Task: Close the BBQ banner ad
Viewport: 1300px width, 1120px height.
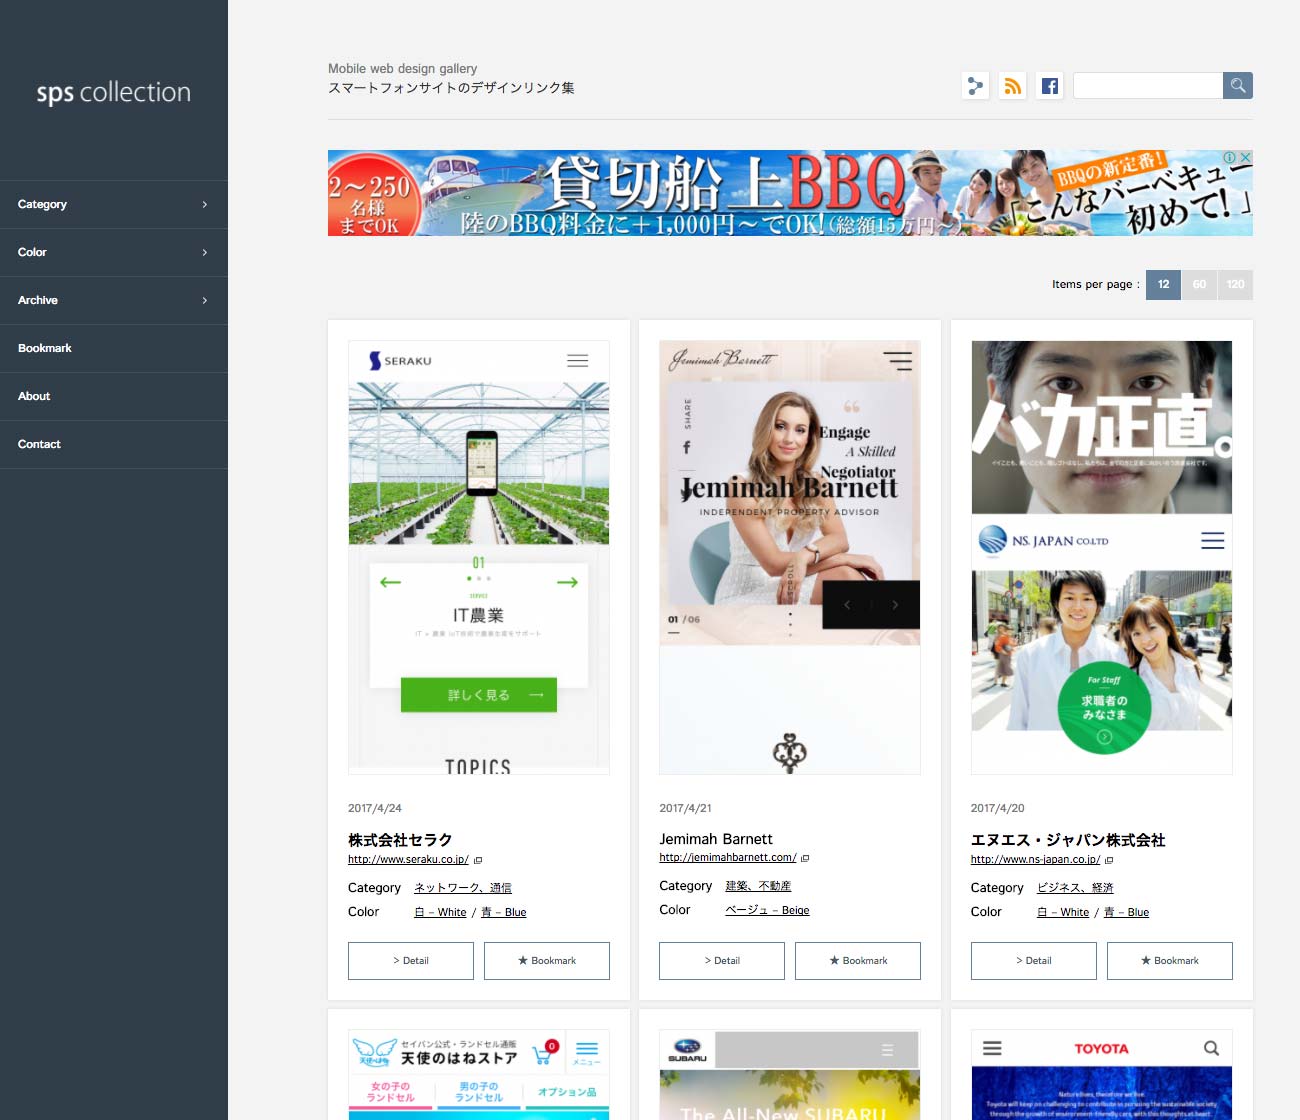Action: (1245, 157)
